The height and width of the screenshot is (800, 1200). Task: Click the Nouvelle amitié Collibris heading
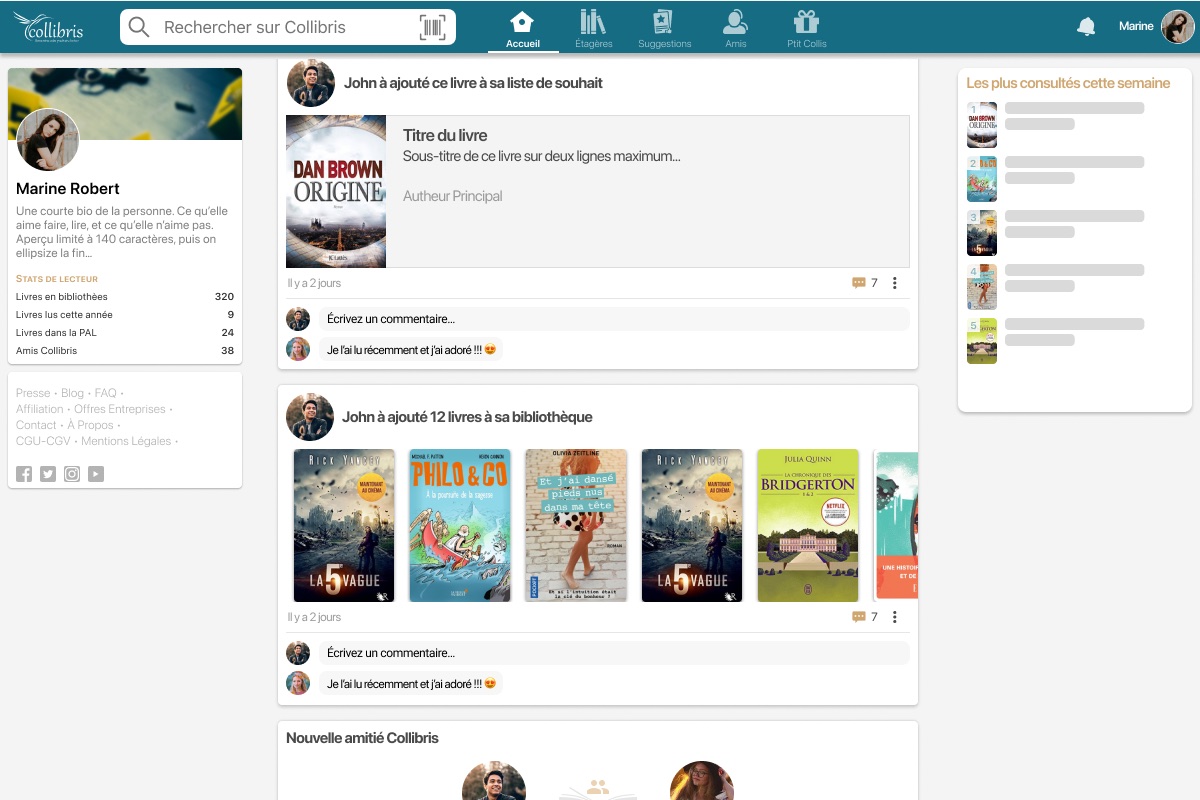point(362,738)
